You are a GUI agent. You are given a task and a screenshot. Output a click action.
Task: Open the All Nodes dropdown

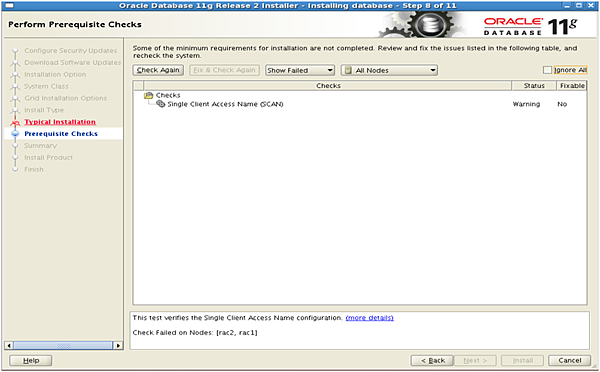[x=389, y=70]
